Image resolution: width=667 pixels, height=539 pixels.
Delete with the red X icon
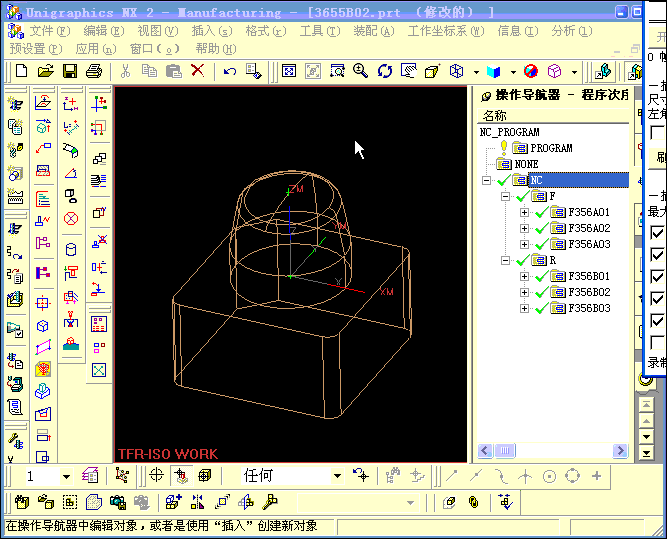[x=197, y=70]
